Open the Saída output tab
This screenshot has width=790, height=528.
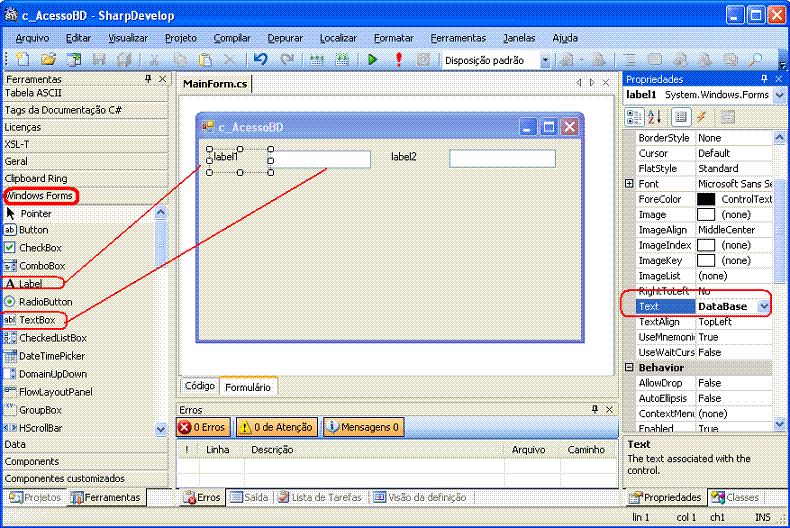point(249,497)
